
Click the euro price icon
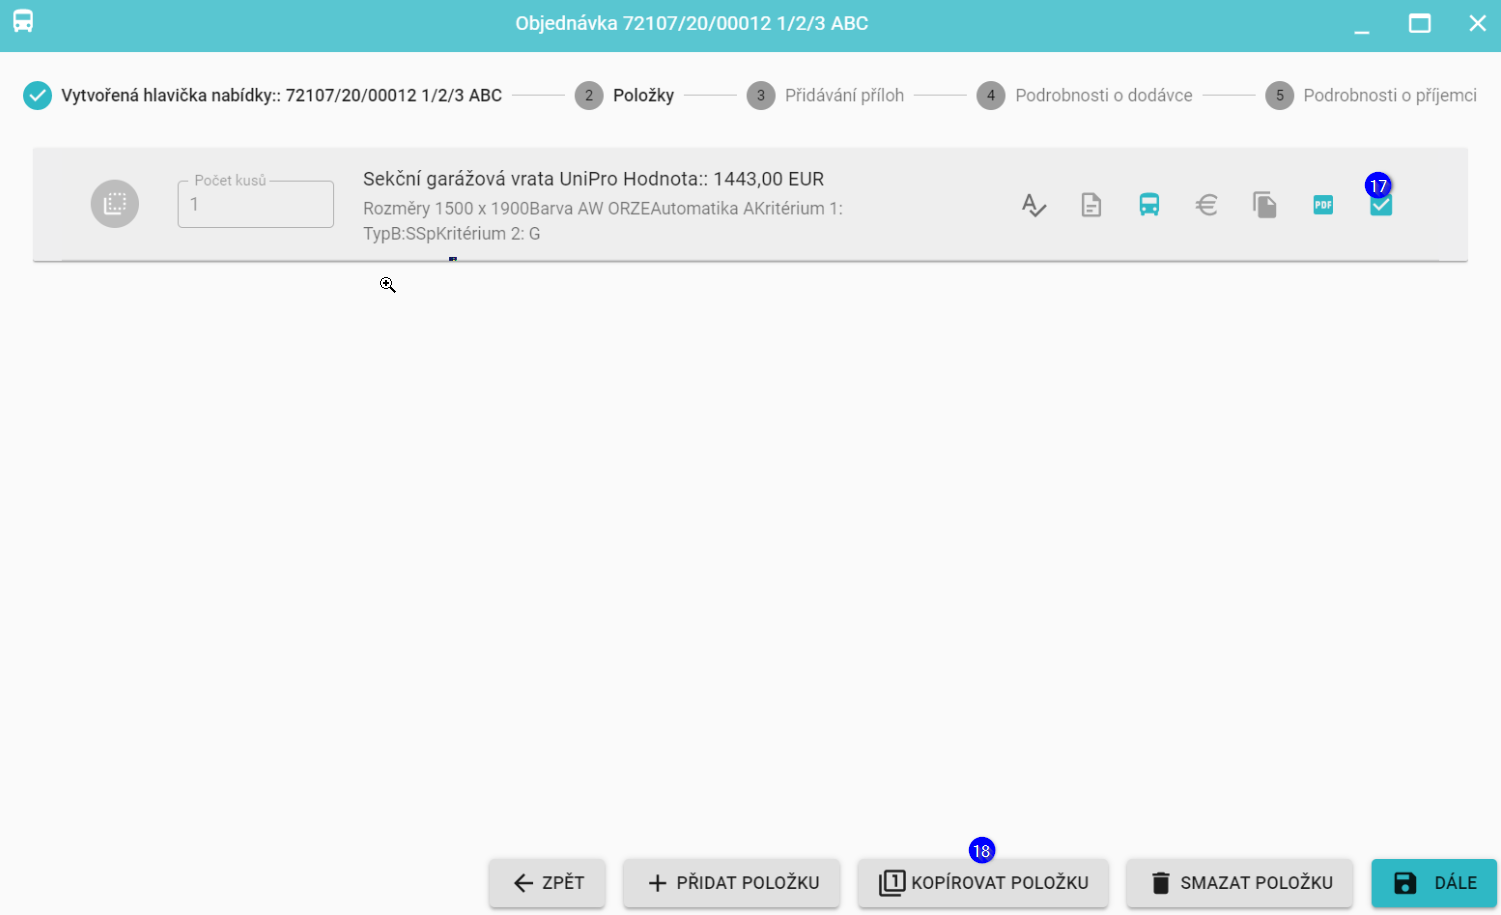(1207, 205)
